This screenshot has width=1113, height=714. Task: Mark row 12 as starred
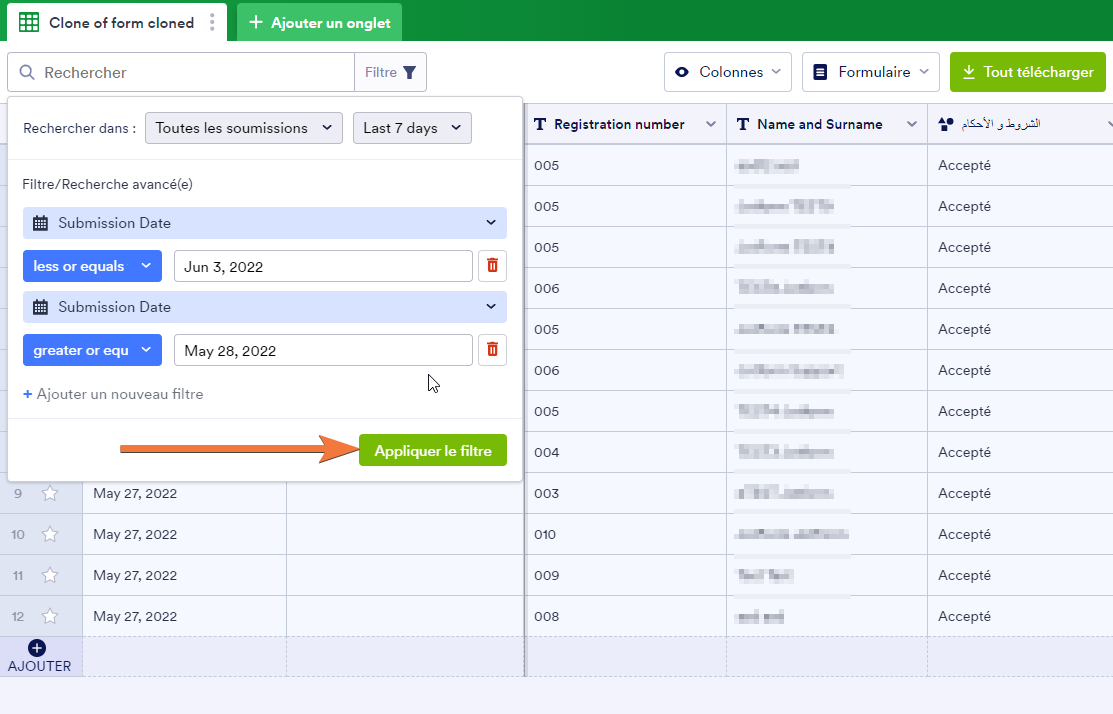pyautogui.click(x=50, y=616)
